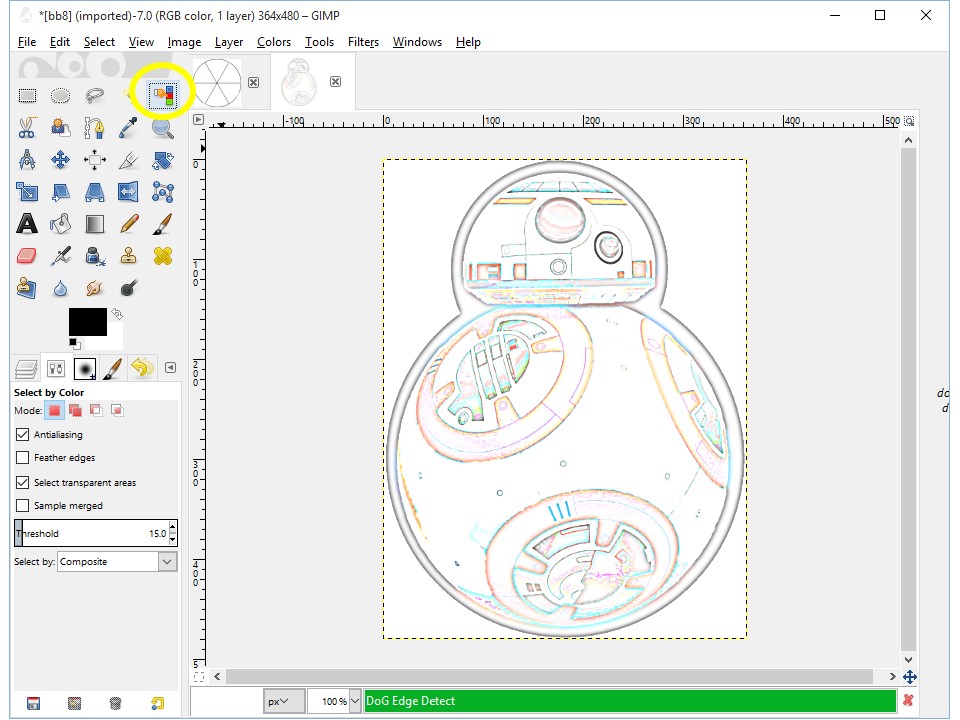Set mode to replace current selection
This screenshot has width=960, height=720.
click(54, 410)
